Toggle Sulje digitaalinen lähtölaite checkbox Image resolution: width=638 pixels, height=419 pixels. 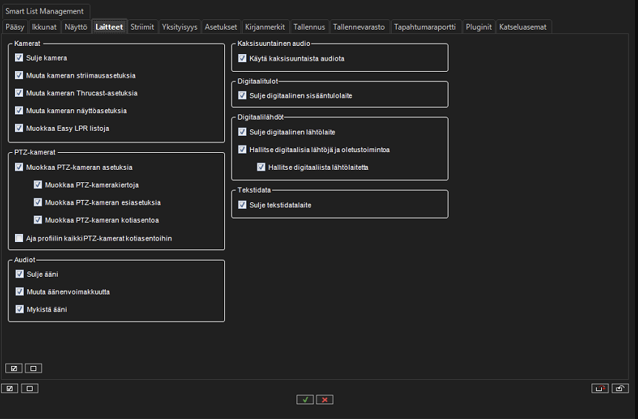(x=242, y=132)
